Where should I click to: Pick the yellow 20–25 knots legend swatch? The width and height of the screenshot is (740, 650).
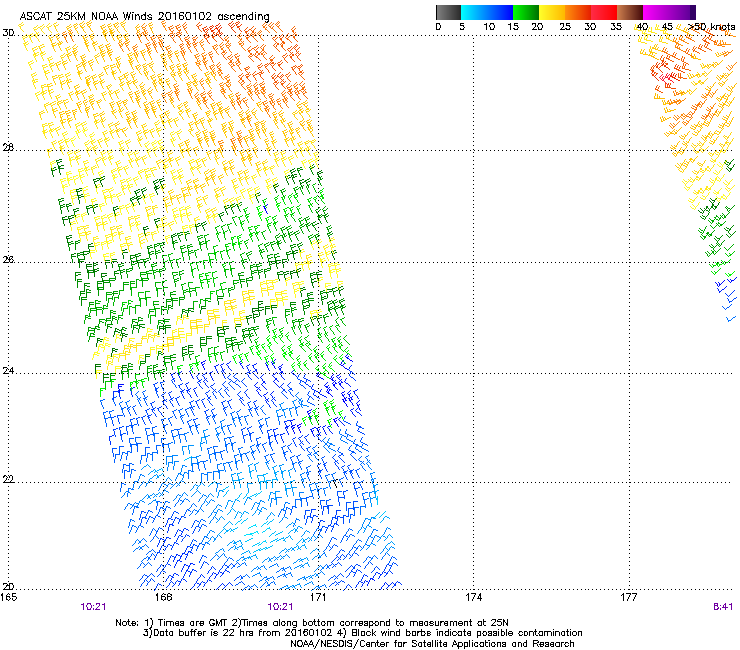[x=552, y=12]
